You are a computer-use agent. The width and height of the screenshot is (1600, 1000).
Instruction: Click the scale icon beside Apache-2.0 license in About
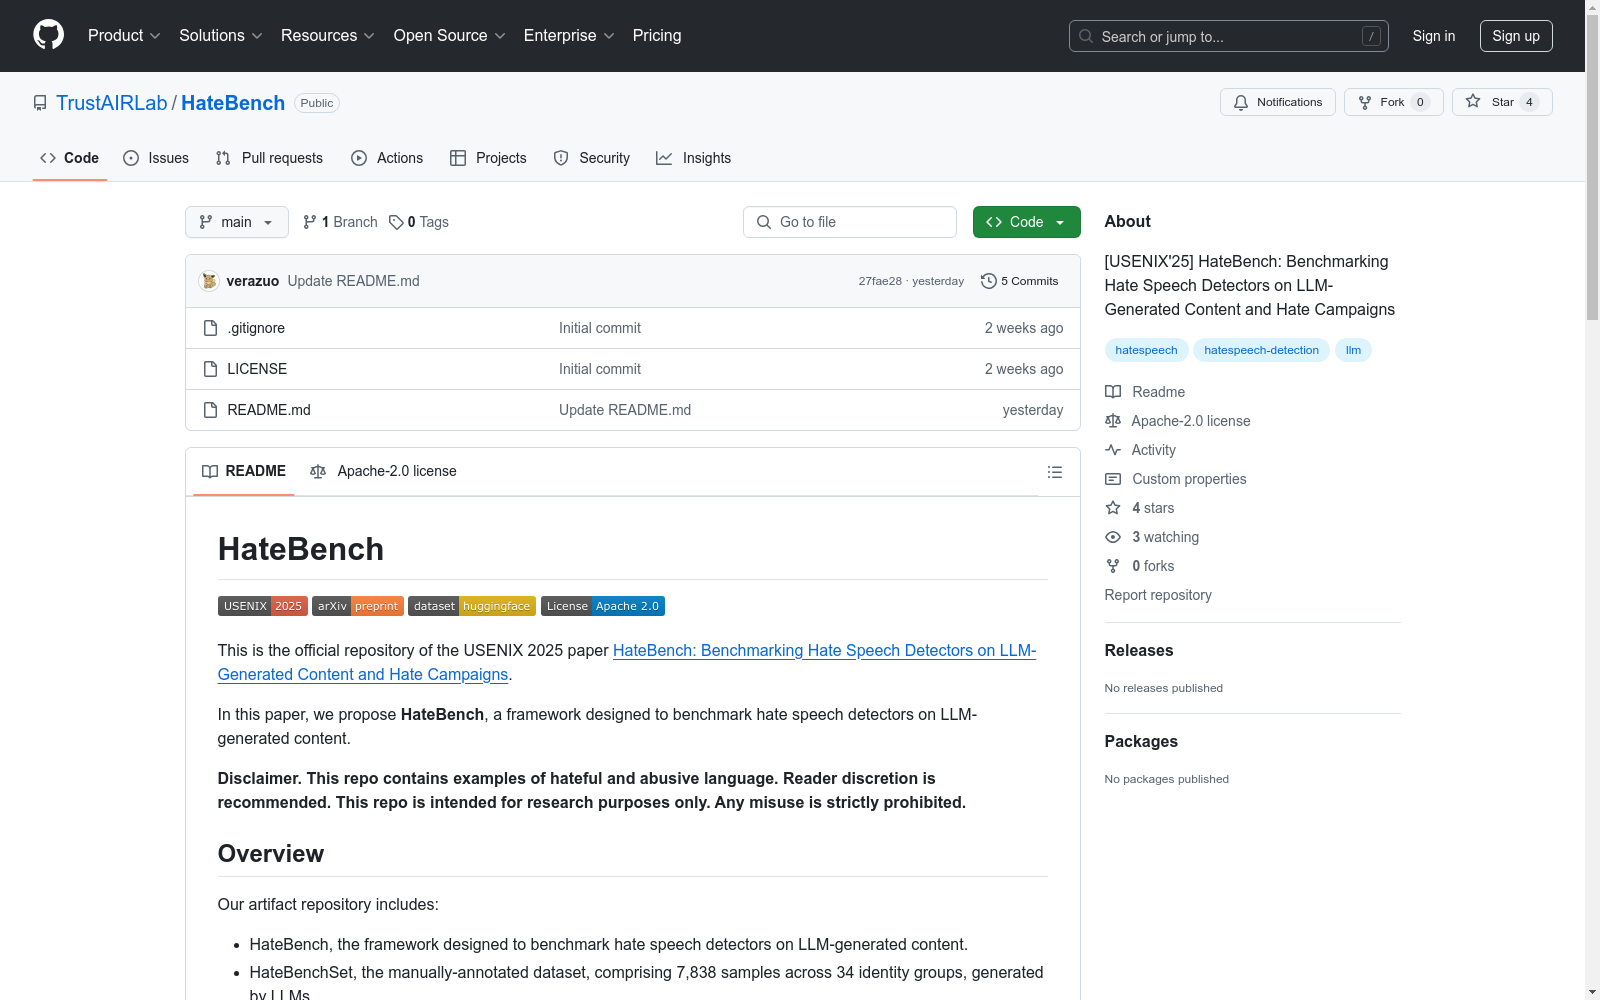point(1113,421)
